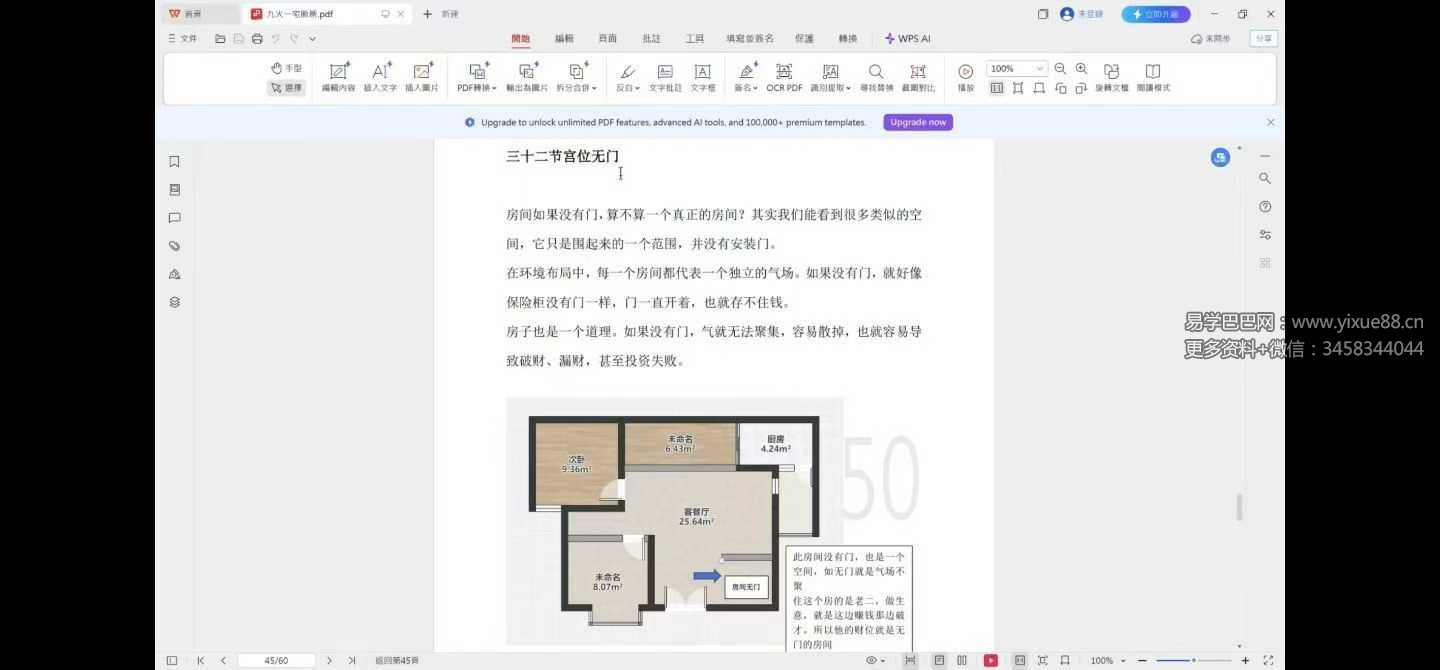Open the WPS AI tab

[907, 39]
